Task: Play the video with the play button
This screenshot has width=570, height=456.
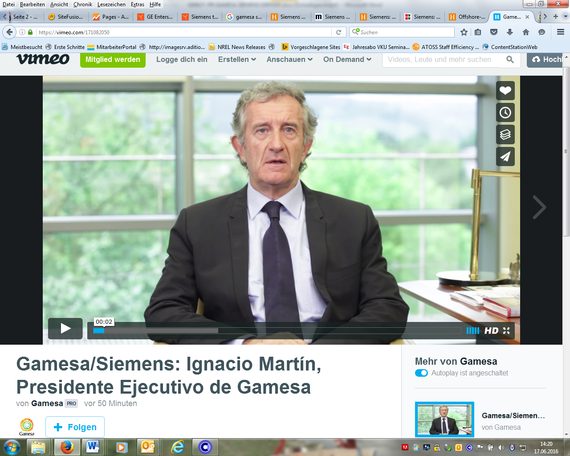Action: (x=65, y=328)
